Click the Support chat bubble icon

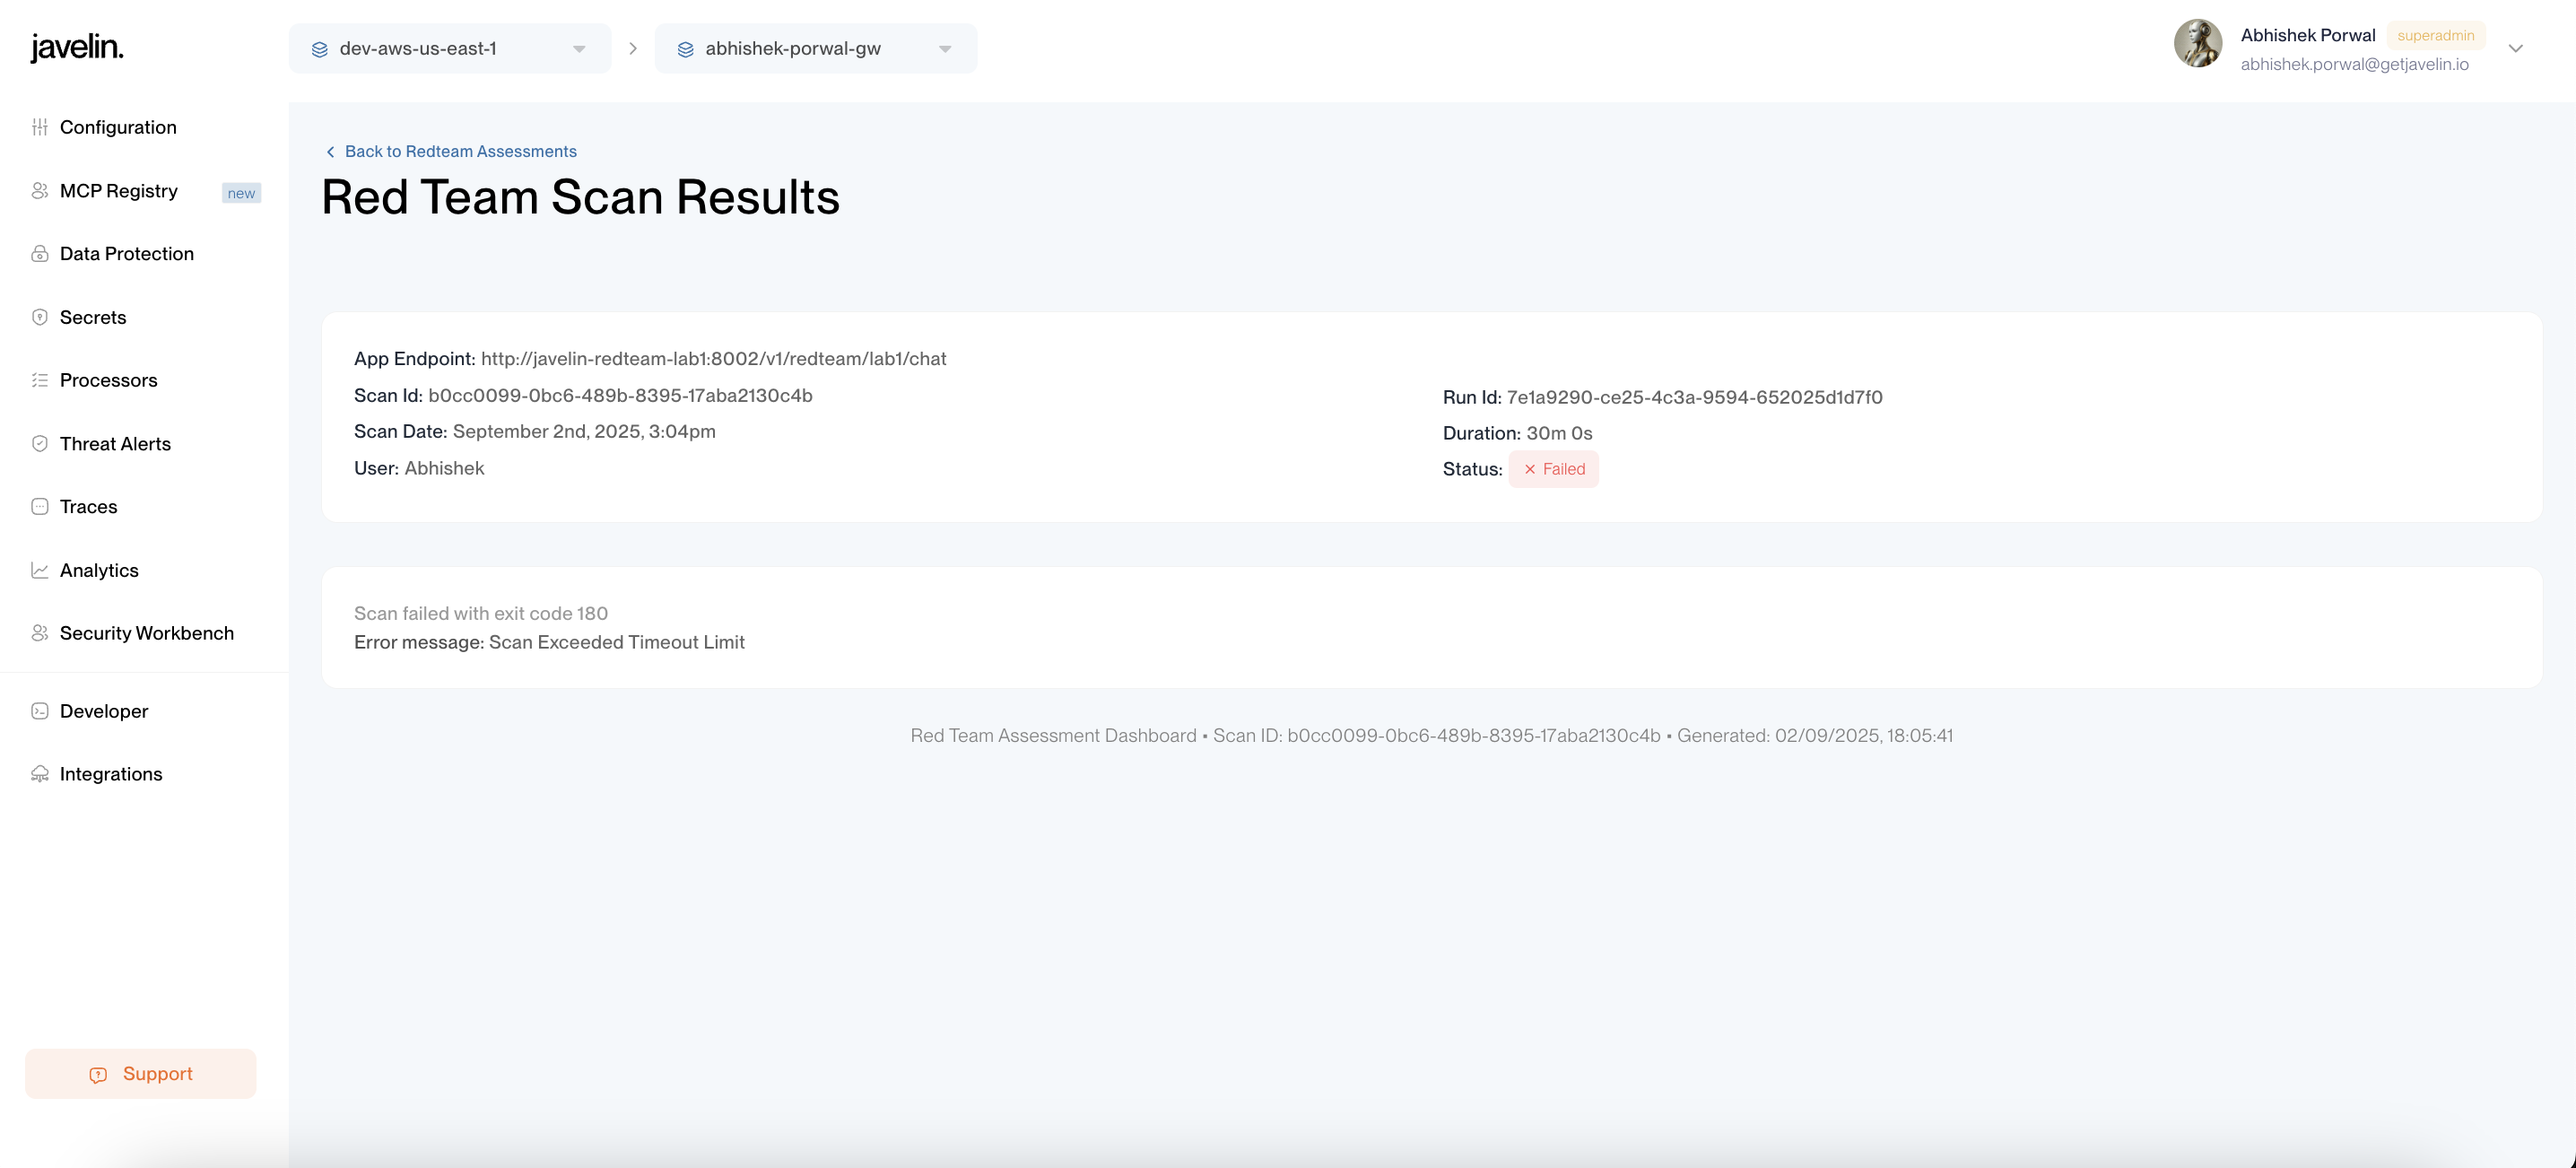point(98,1075)
